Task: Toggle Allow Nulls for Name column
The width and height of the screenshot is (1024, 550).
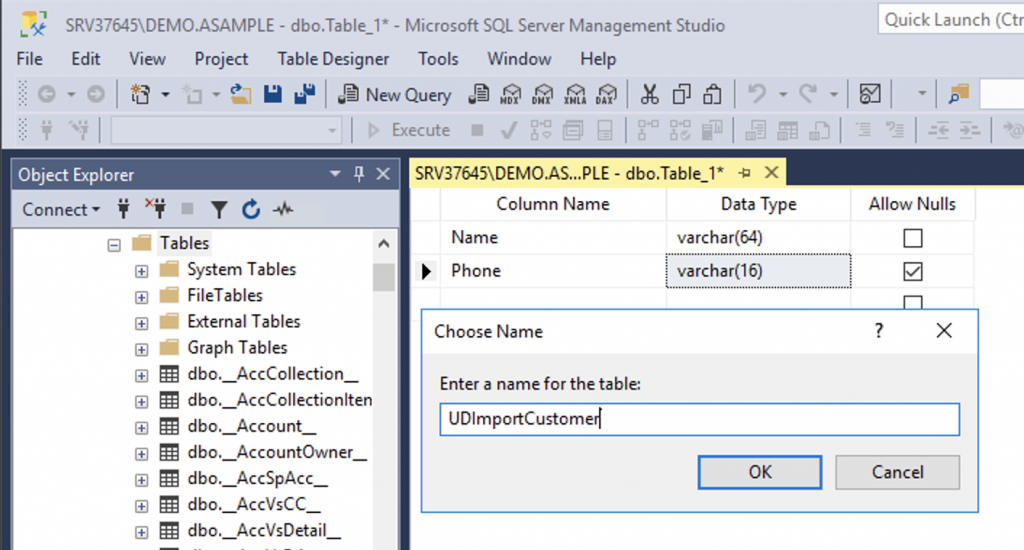Action: [912, 238]
